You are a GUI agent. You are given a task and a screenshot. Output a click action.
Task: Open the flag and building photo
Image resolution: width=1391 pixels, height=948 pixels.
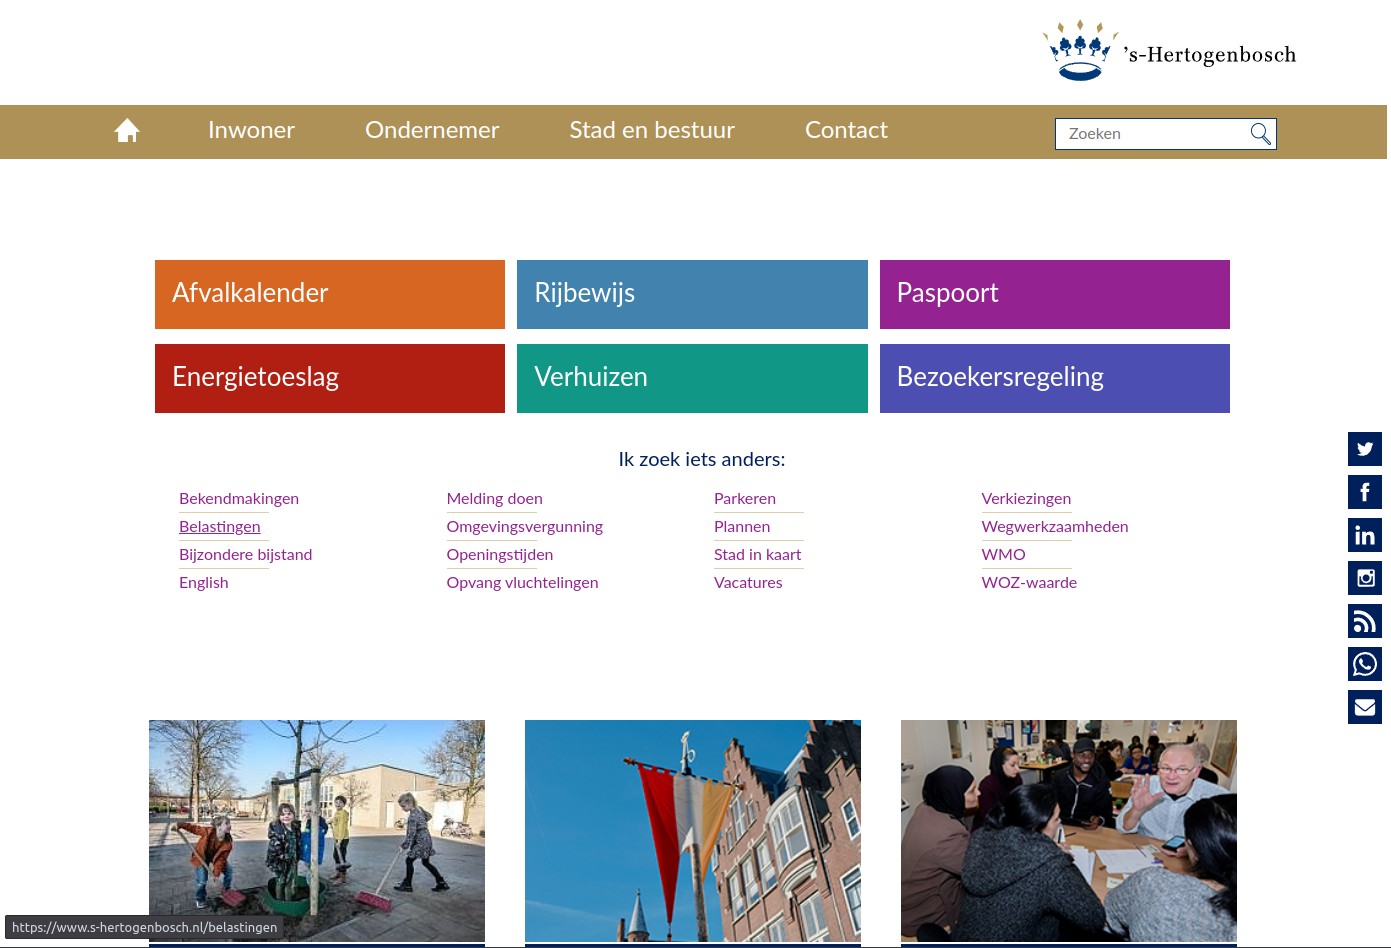(x=693, y=831)
